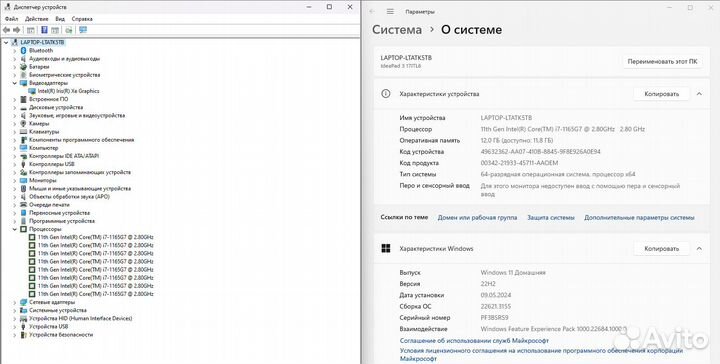Select Звуковые, игровые и видеоустройства item

coord(77,116)
